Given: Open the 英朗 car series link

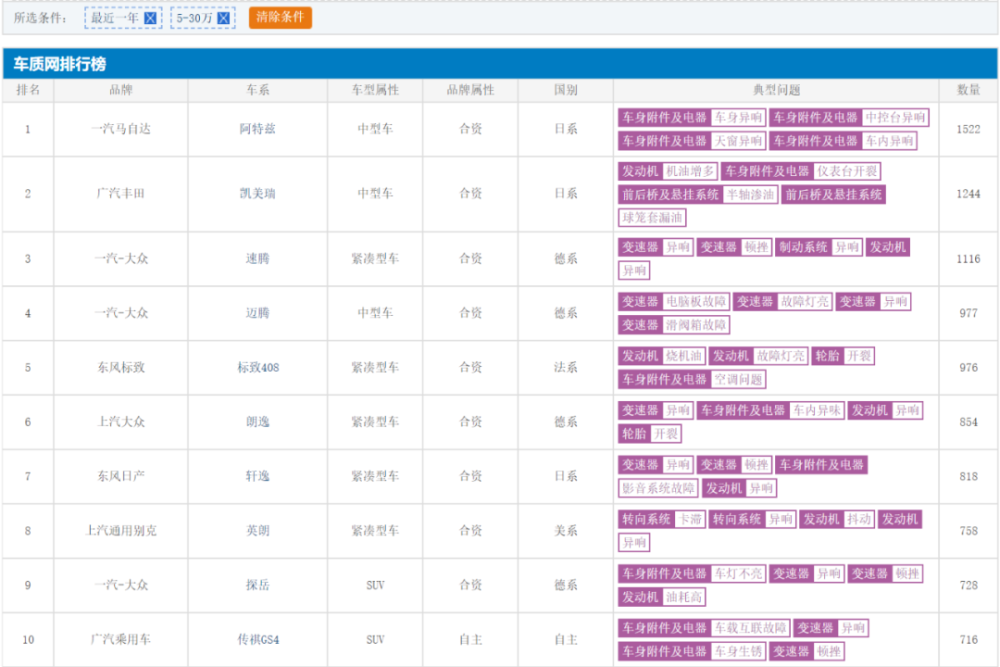Looking at the screenshot, I should pyautogui.click(x=258, y=531).
